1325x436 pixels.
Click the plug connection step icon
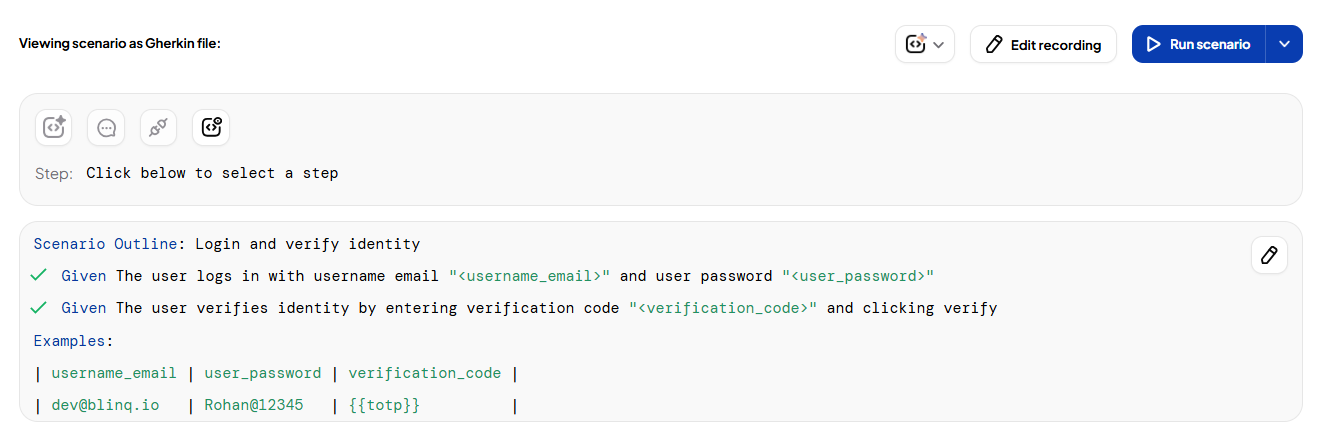pyautogui.click(x=158, y=128)
